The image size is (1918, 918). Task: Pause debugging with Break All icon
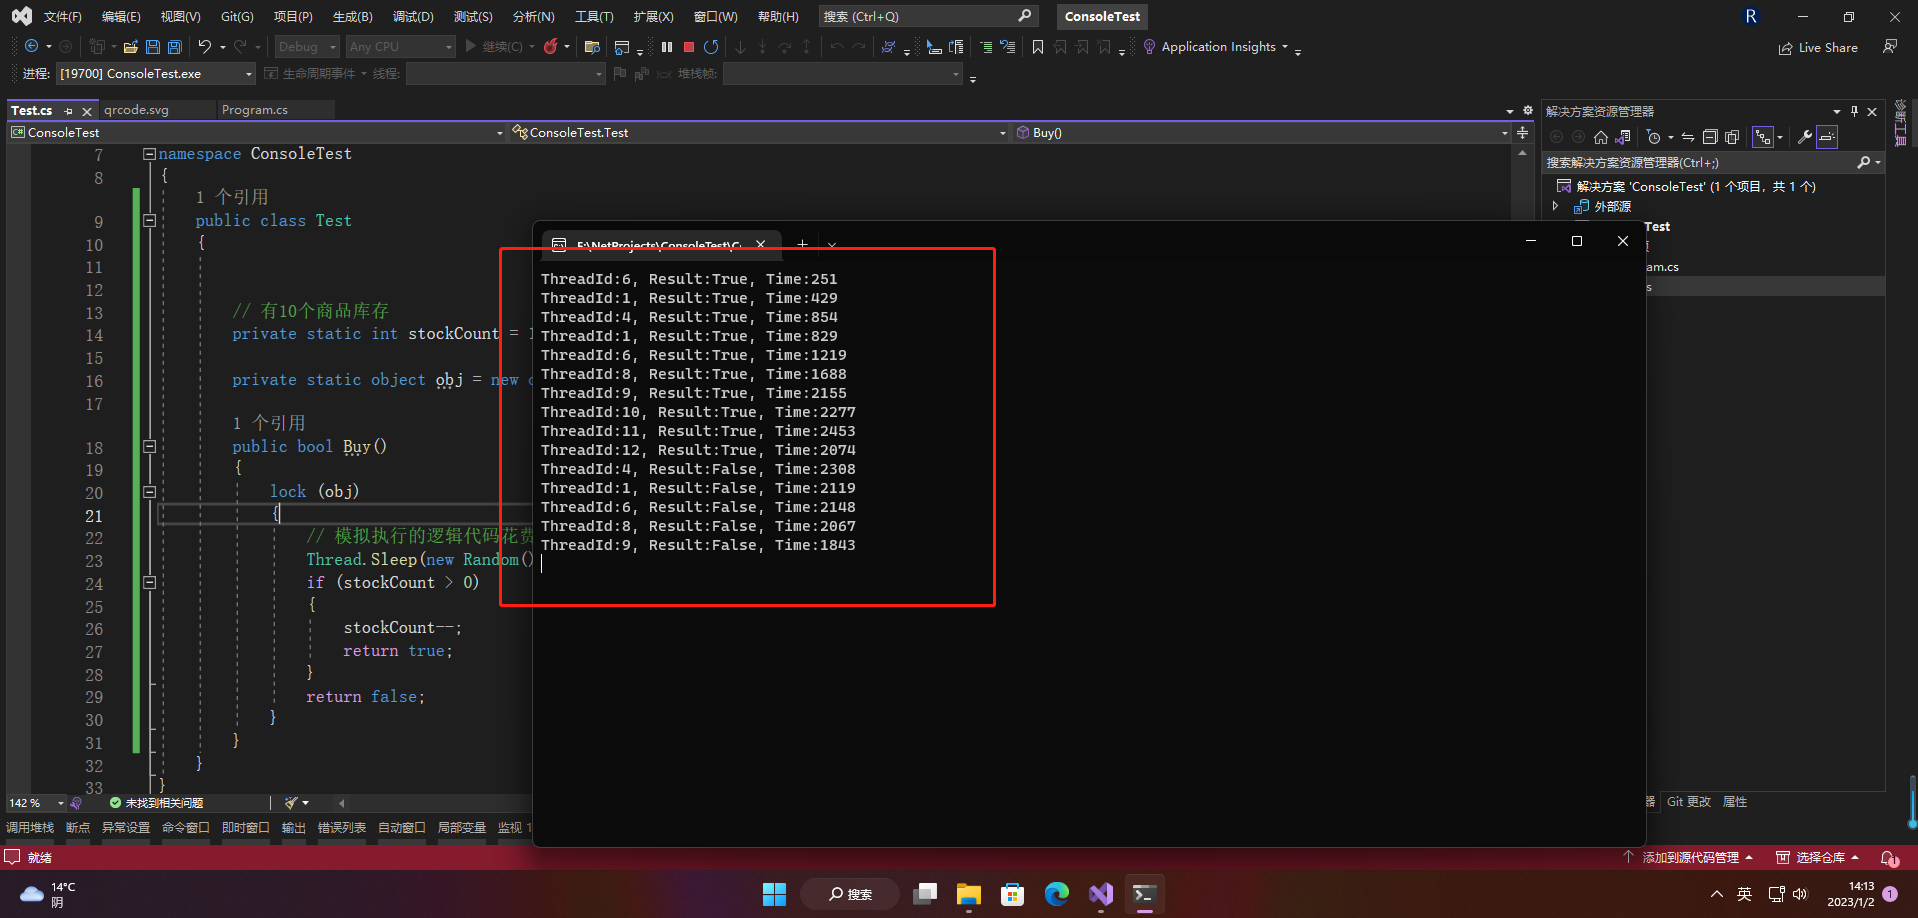tap(667, 46)
